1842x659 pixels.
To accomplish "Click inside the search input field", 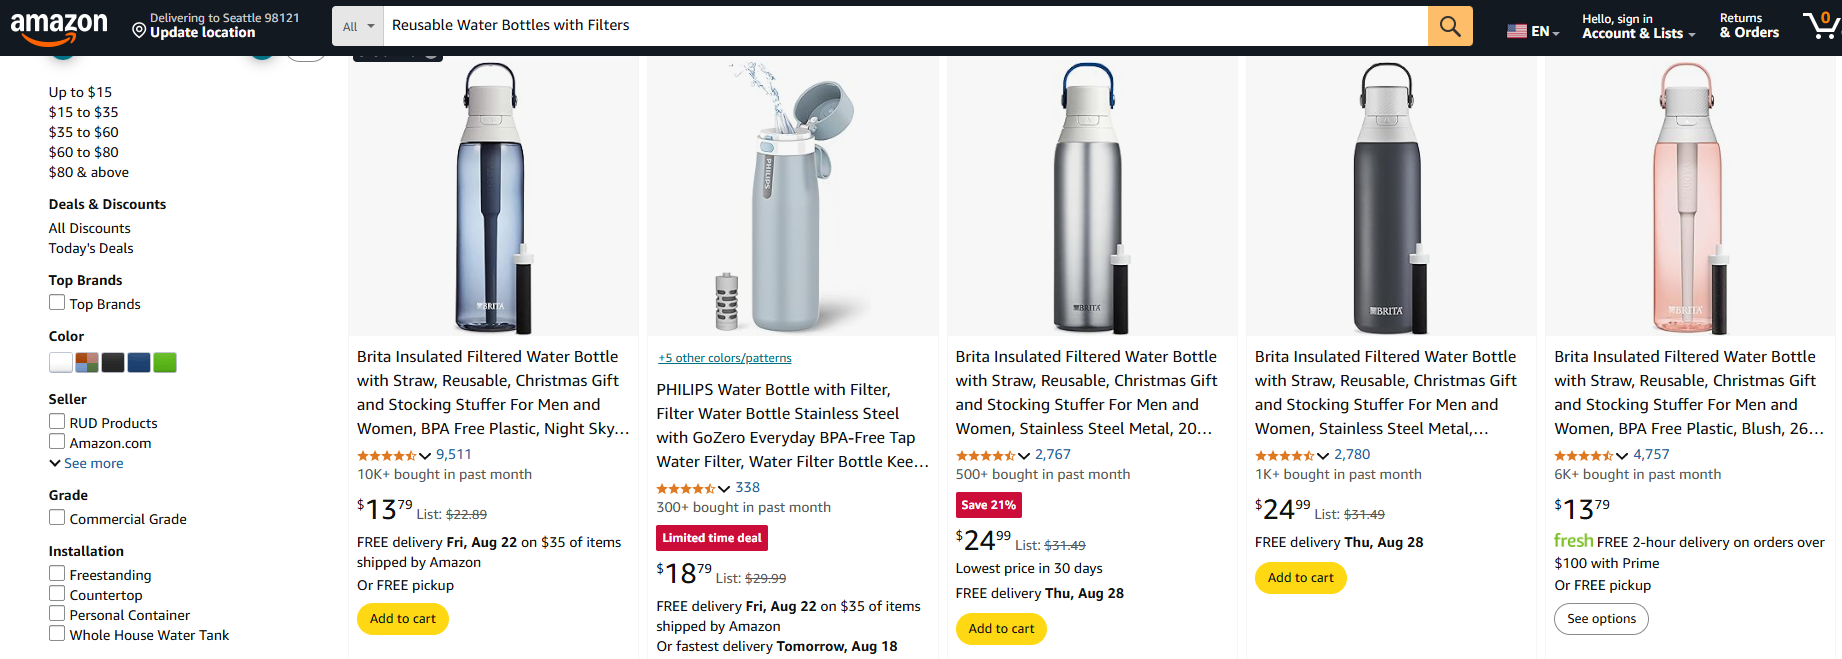I will [x=800, y=26].
